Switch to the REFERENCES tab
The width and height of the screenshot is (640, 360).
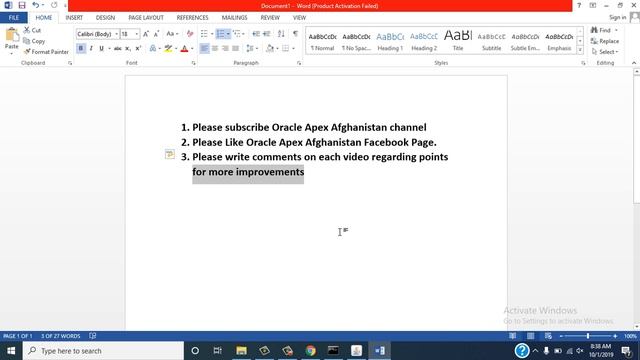coord(192,18)
